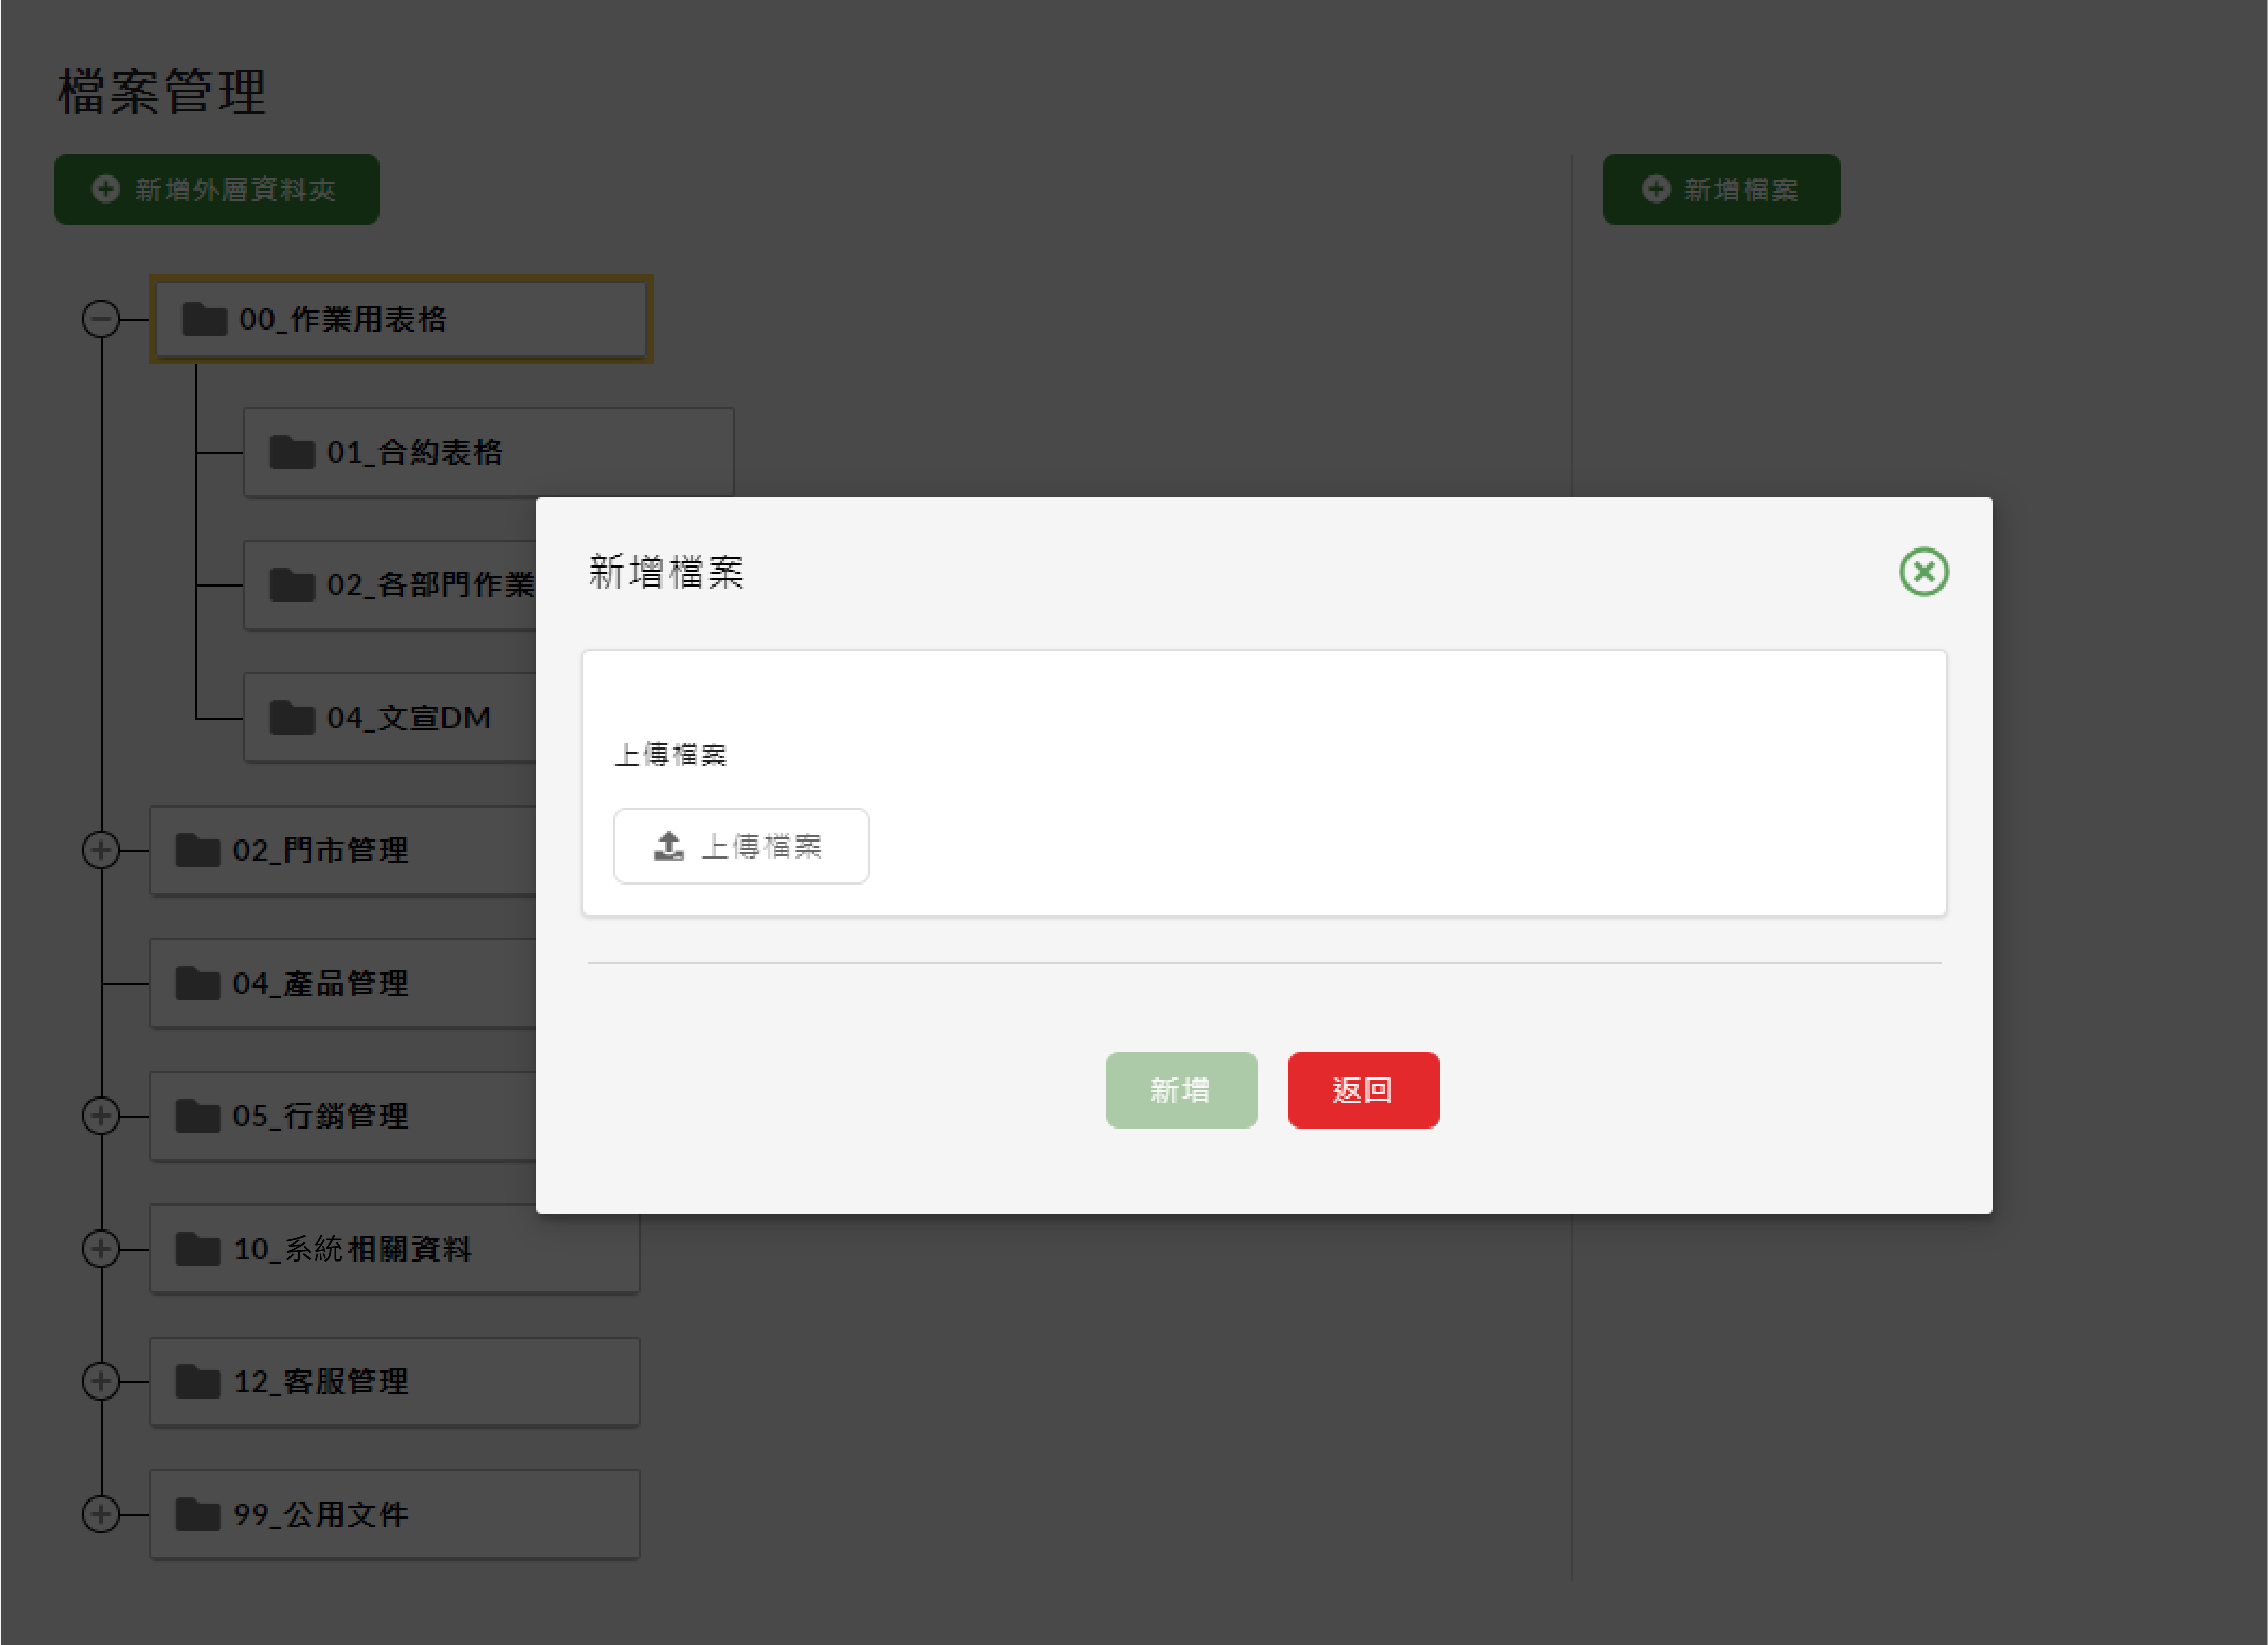This screenshot has height=1645, width=2268.
Task: Click the folder icon of 10_系統相關資料
Action: [198, 1249]
